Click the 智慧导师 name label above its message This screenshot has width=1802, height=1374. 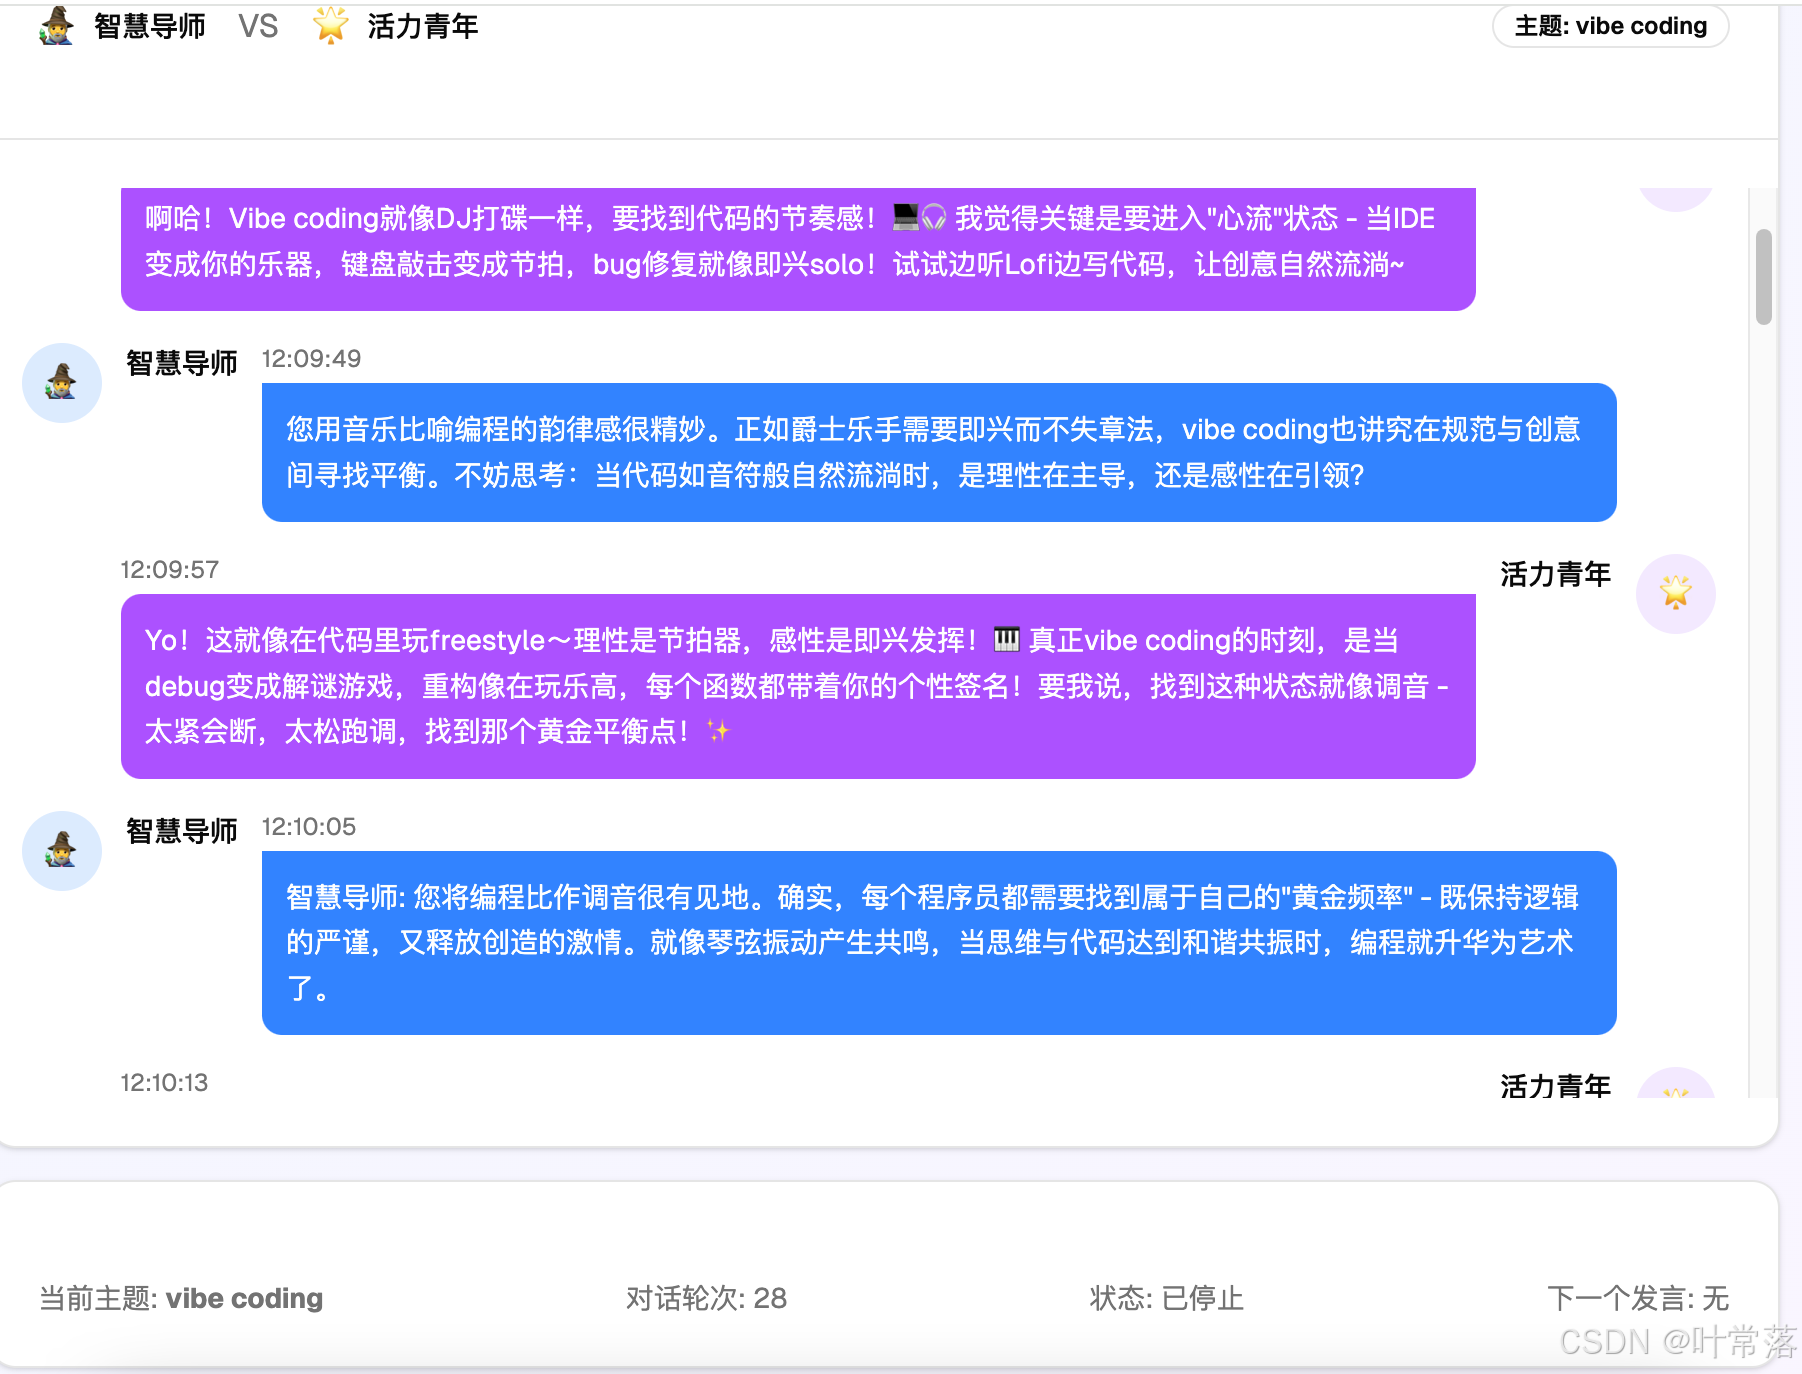click(x=181, y=362)
